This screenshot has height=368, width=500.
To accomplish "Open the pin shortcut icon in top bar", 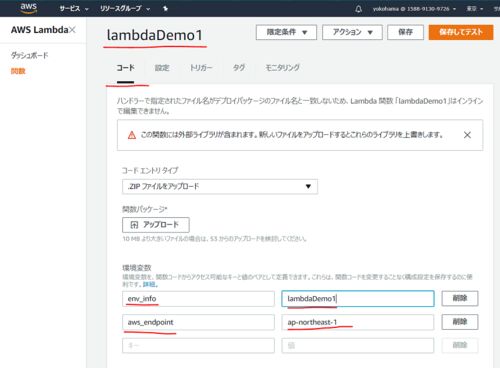I will [x=165, y=9].
